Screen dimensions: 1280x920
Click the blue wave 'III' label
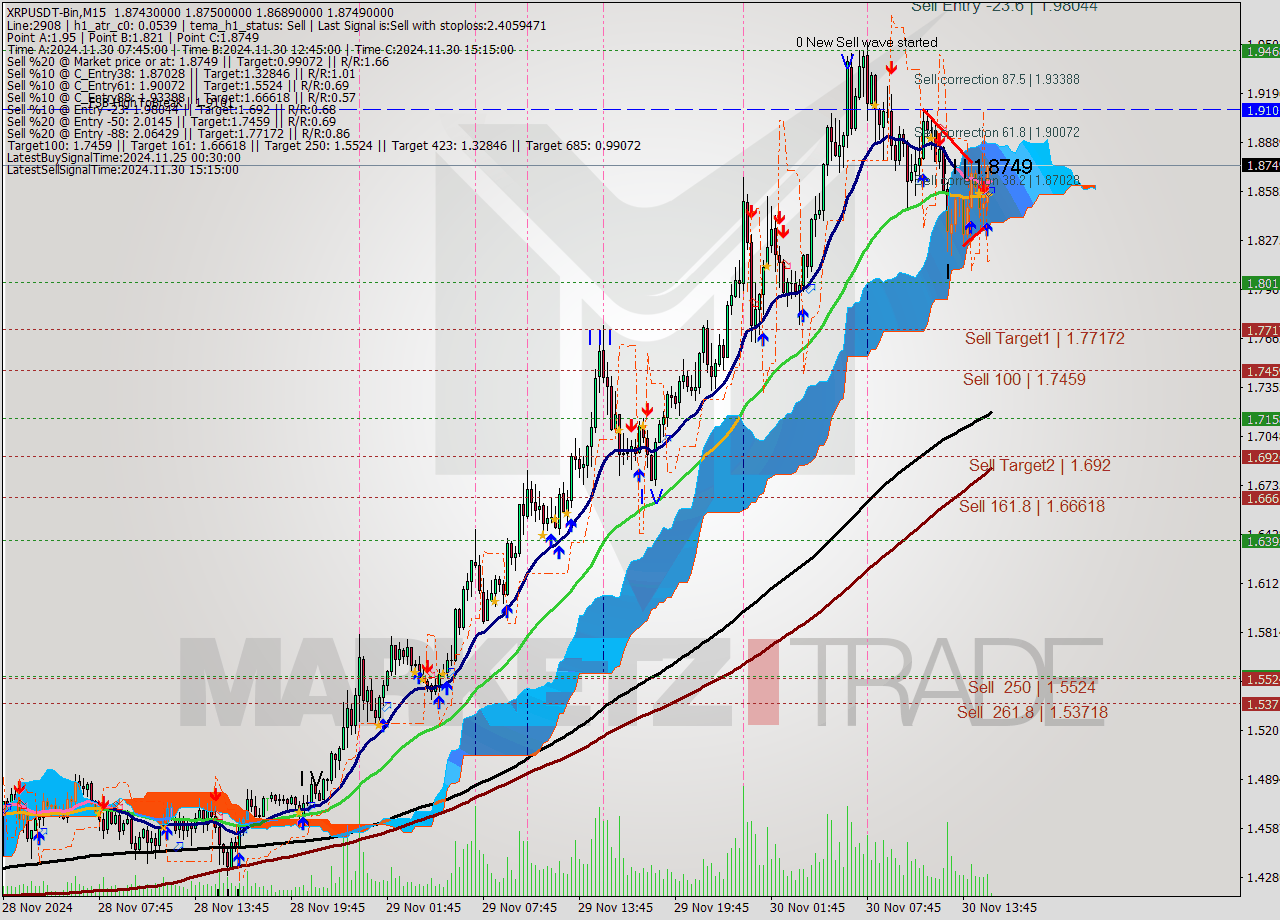tap(599, 338)
